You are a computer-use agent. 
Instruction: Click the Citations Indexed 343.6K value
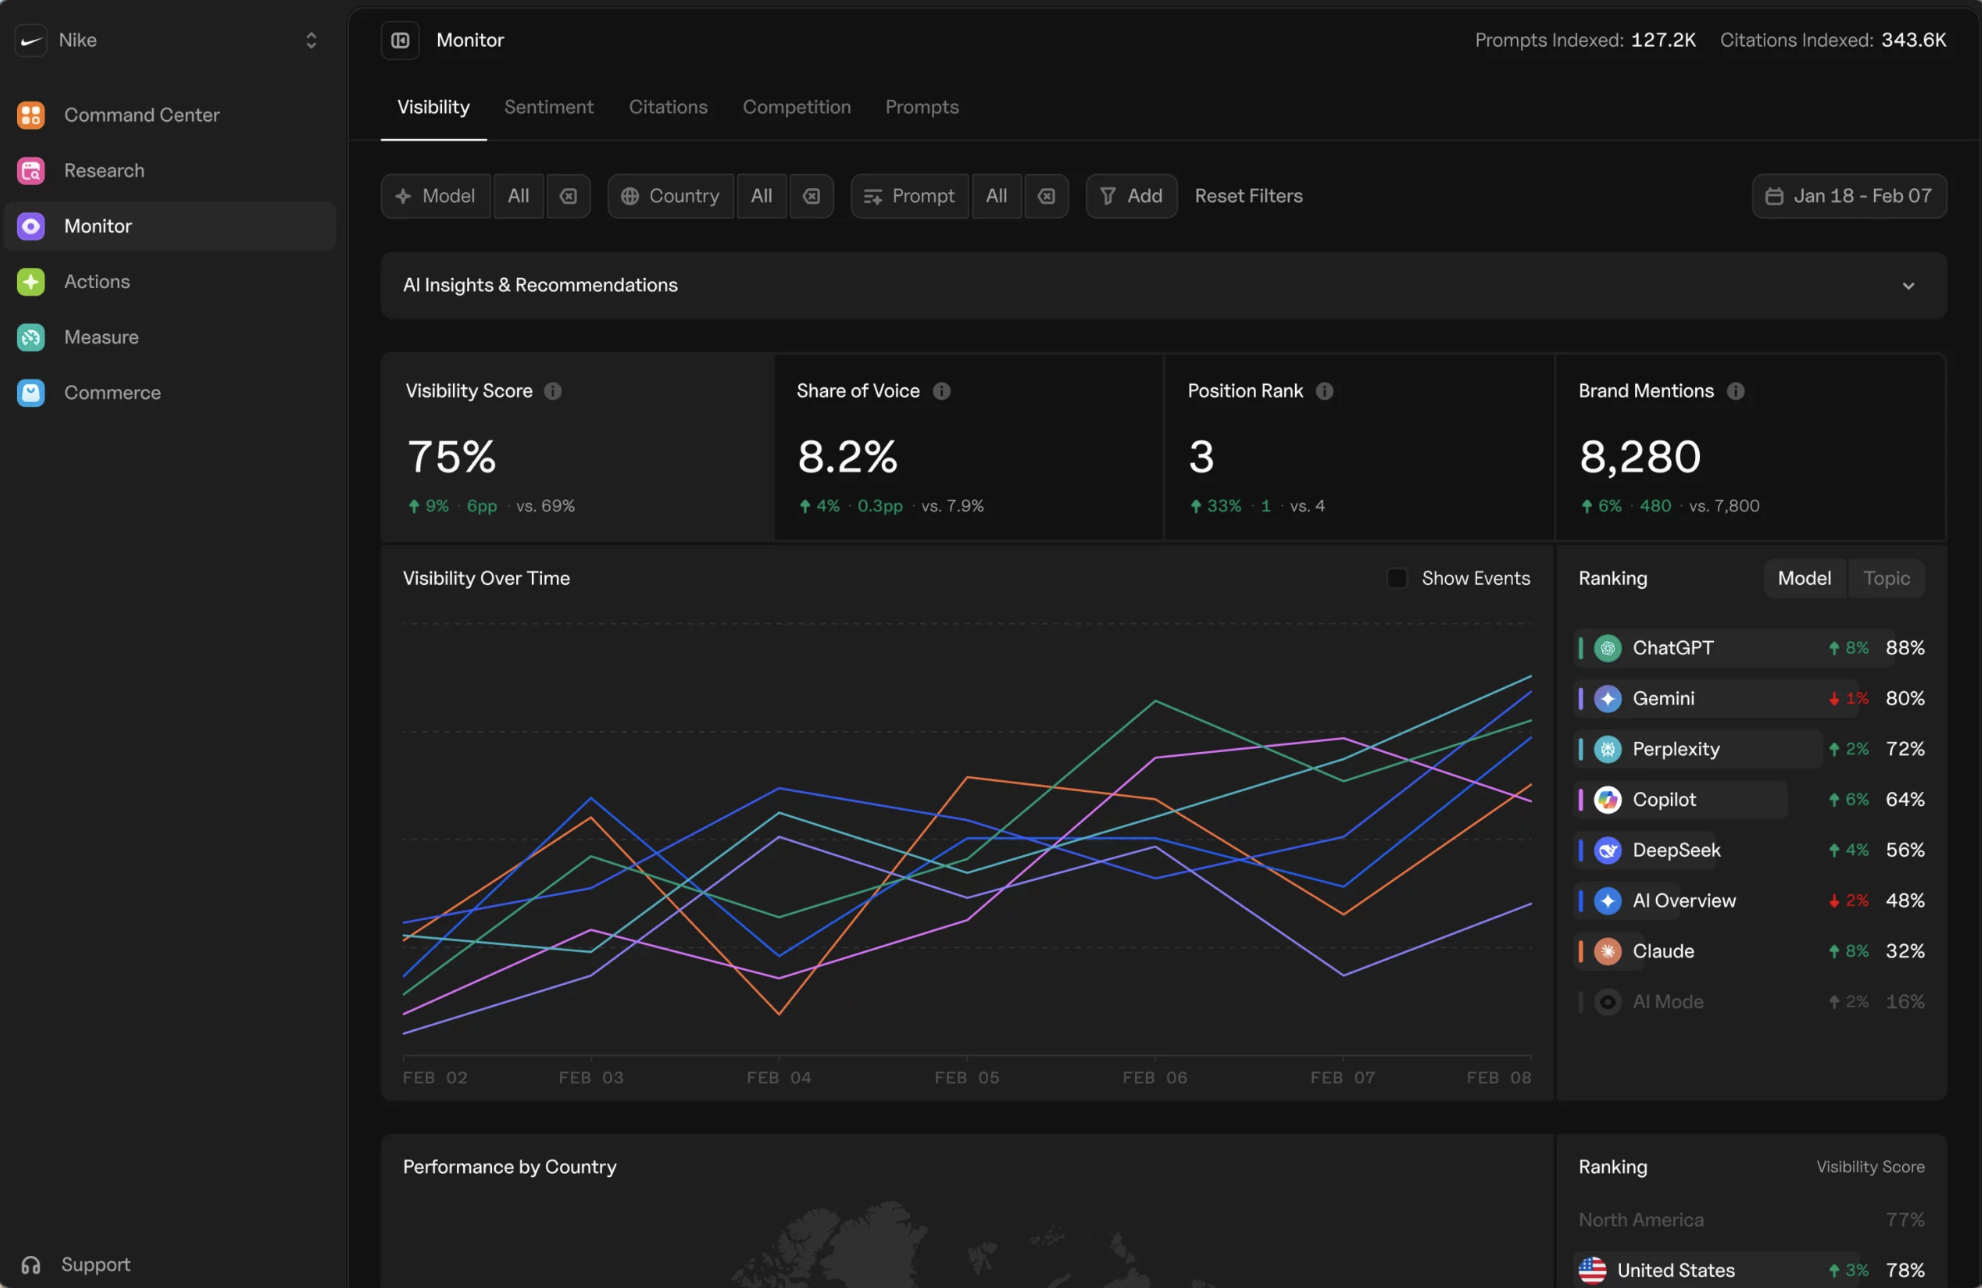(1914, 40)
